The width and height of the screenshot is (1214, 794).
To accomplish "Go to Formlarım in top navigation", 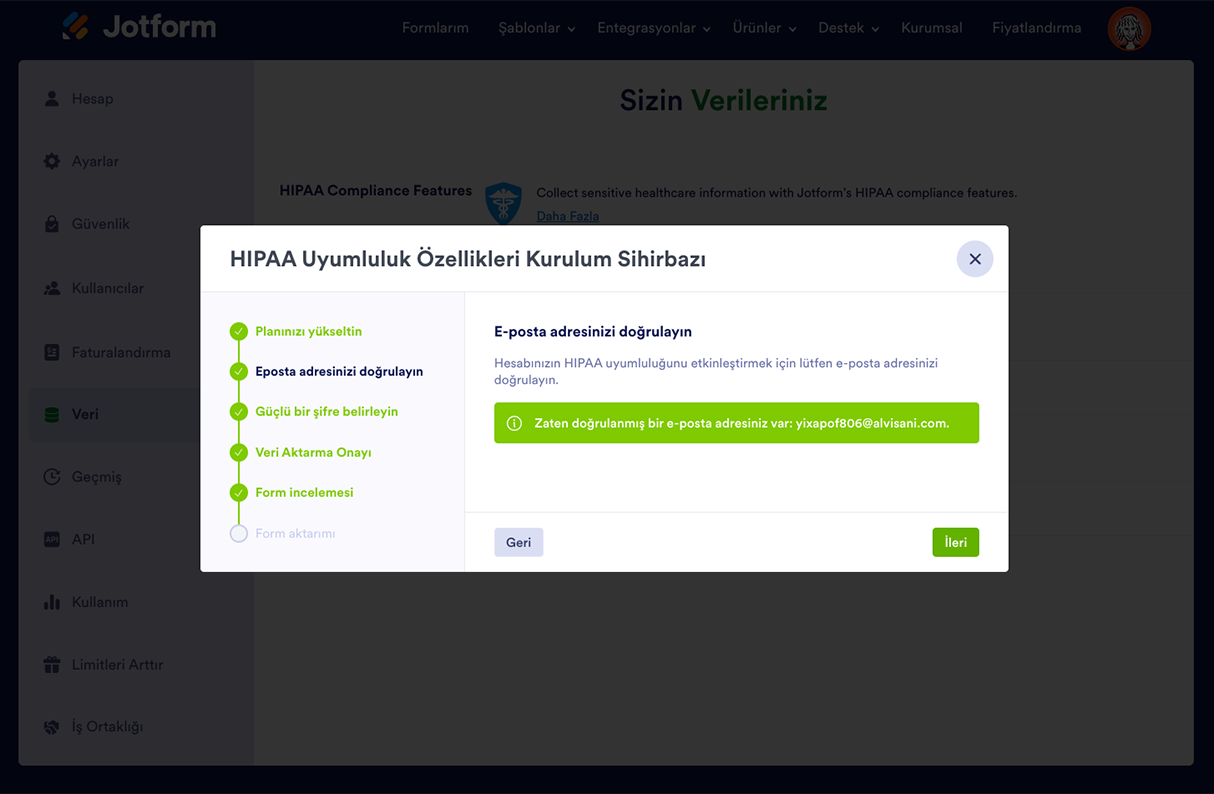I will [435, 28].
